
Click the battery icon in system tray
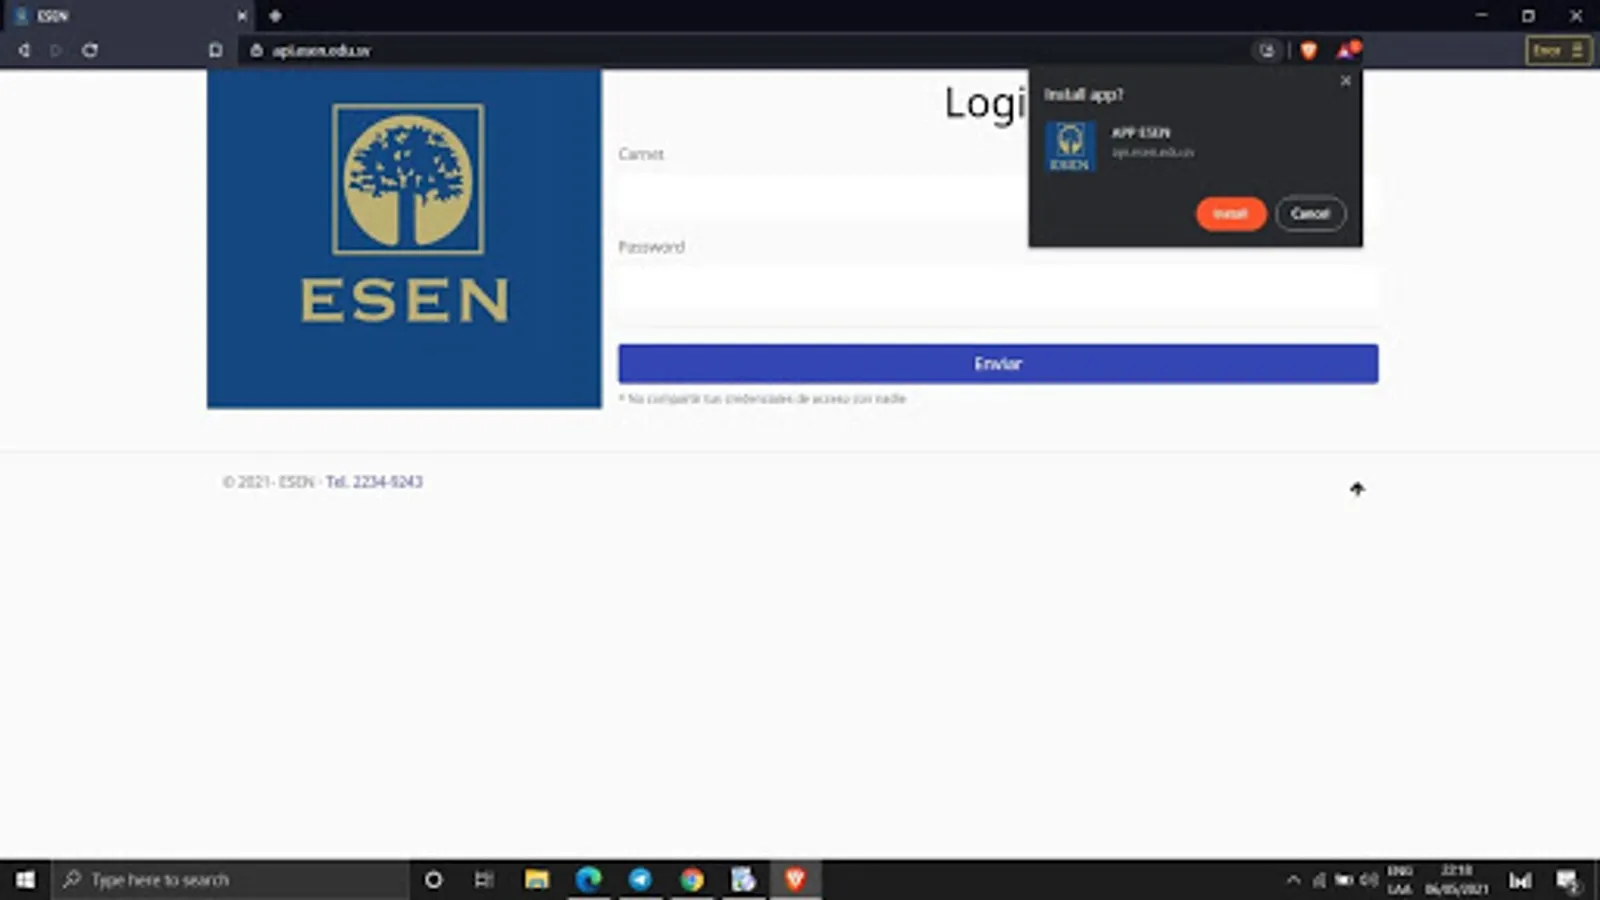(1344, 880)
